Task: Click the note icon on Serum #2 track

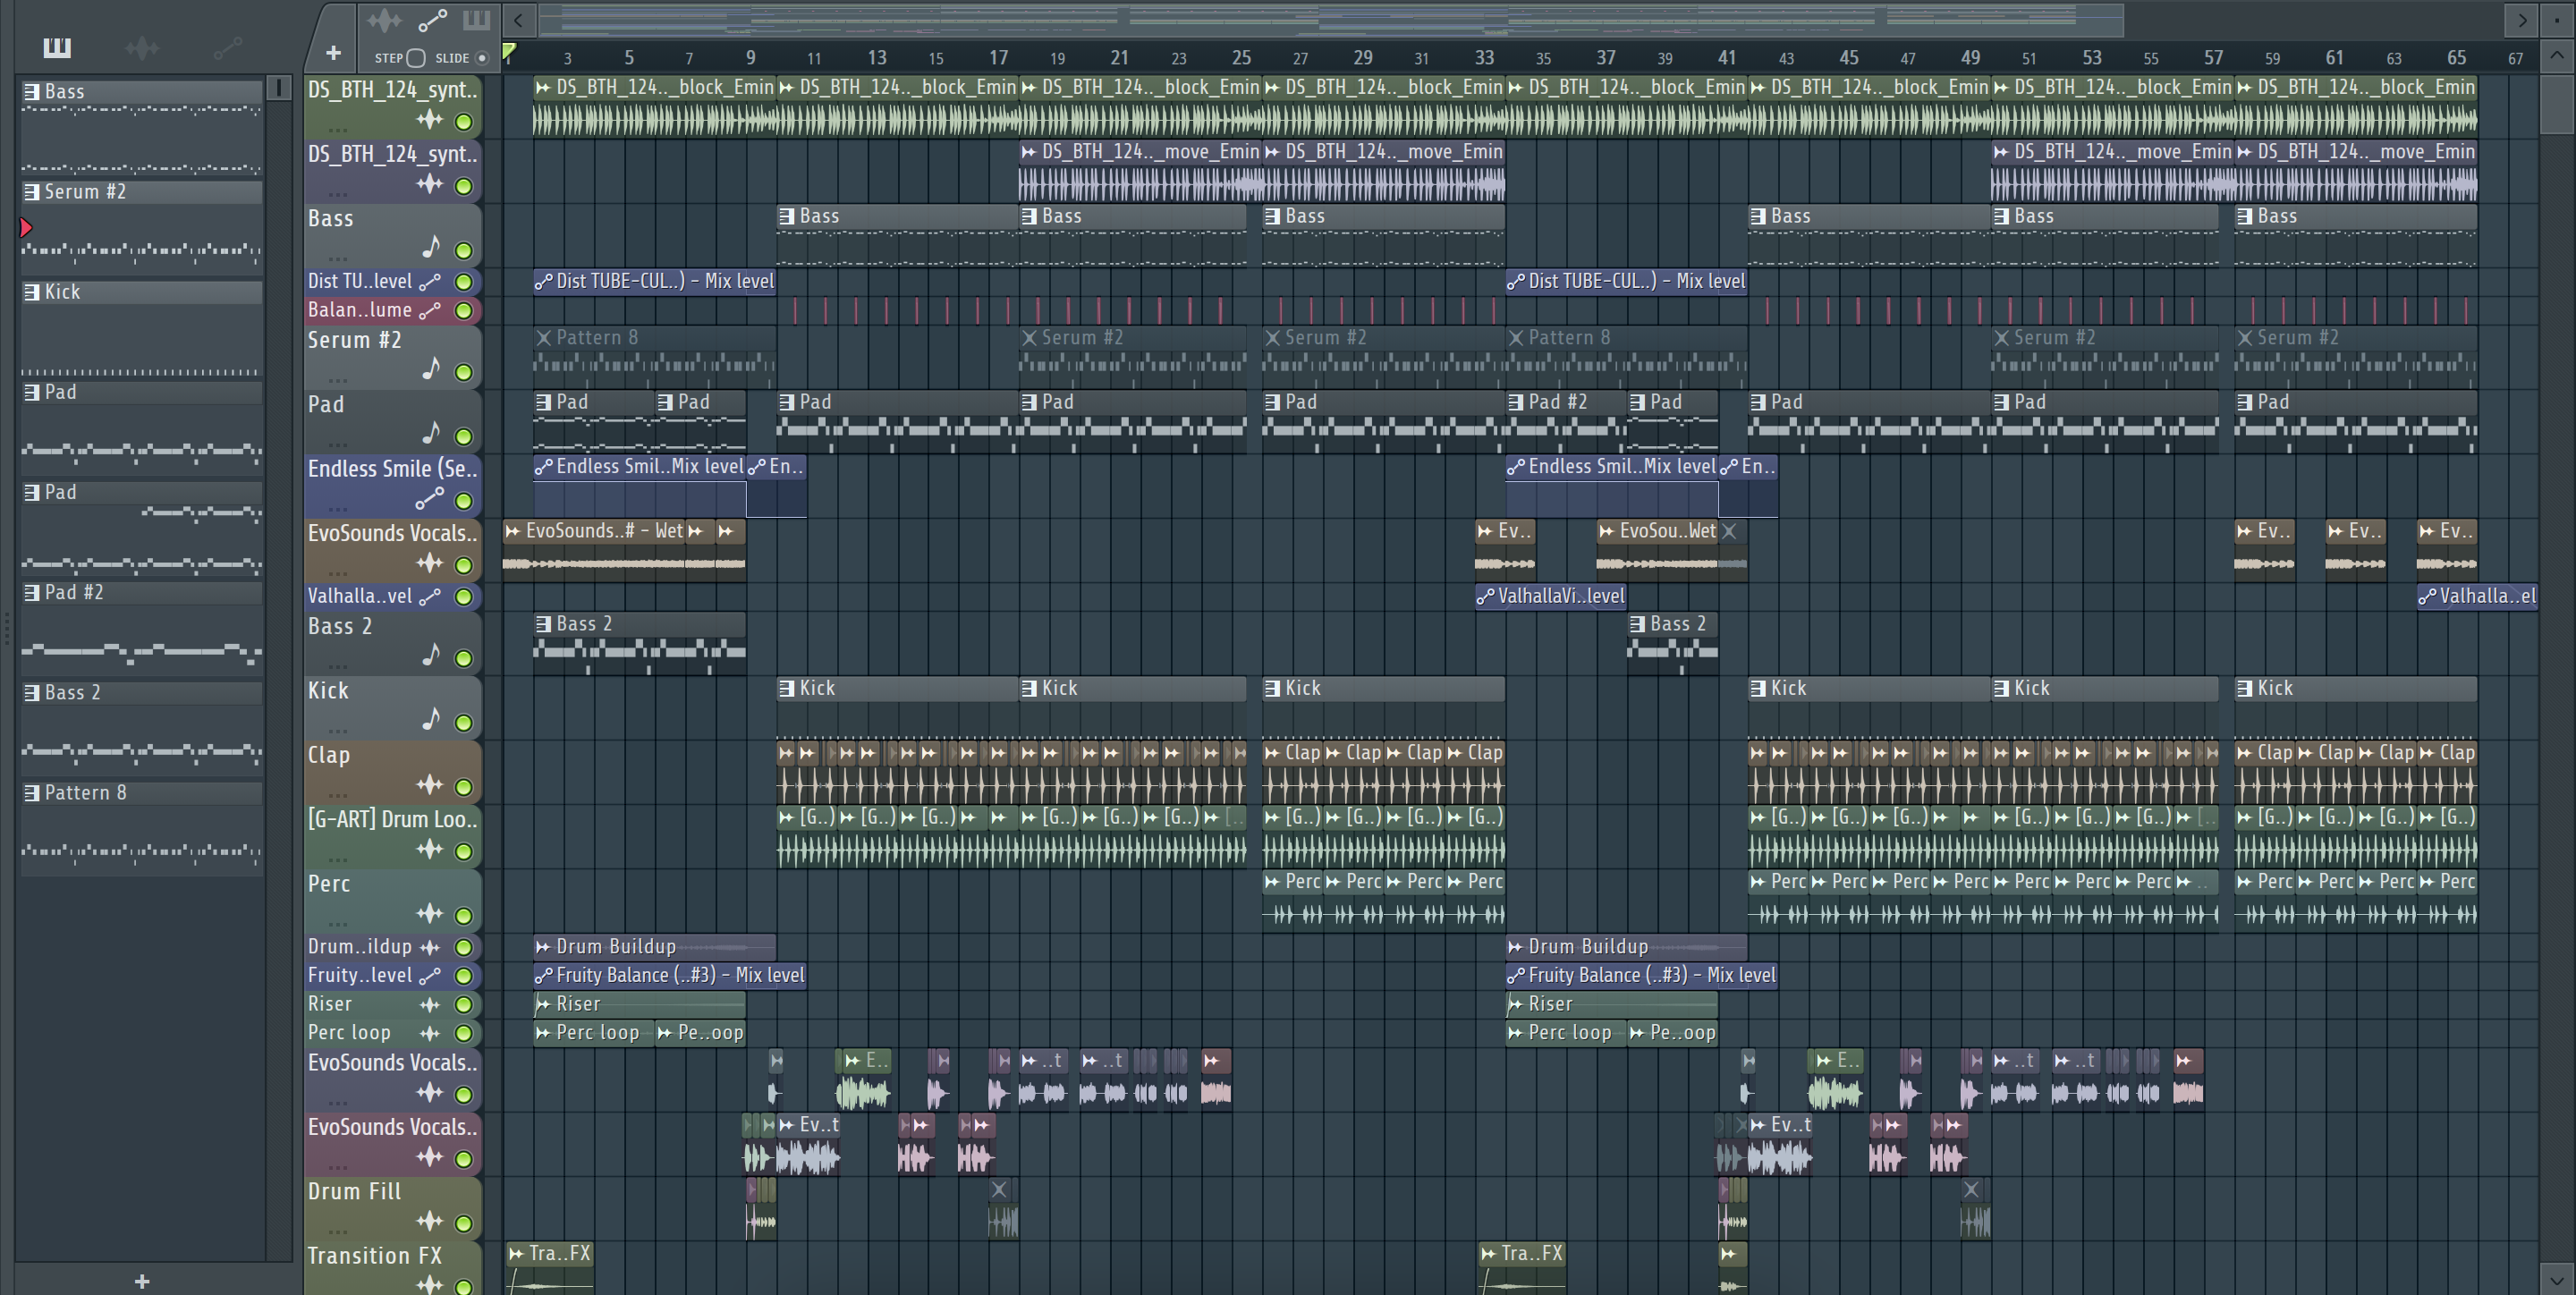Action: coord(430,369)
